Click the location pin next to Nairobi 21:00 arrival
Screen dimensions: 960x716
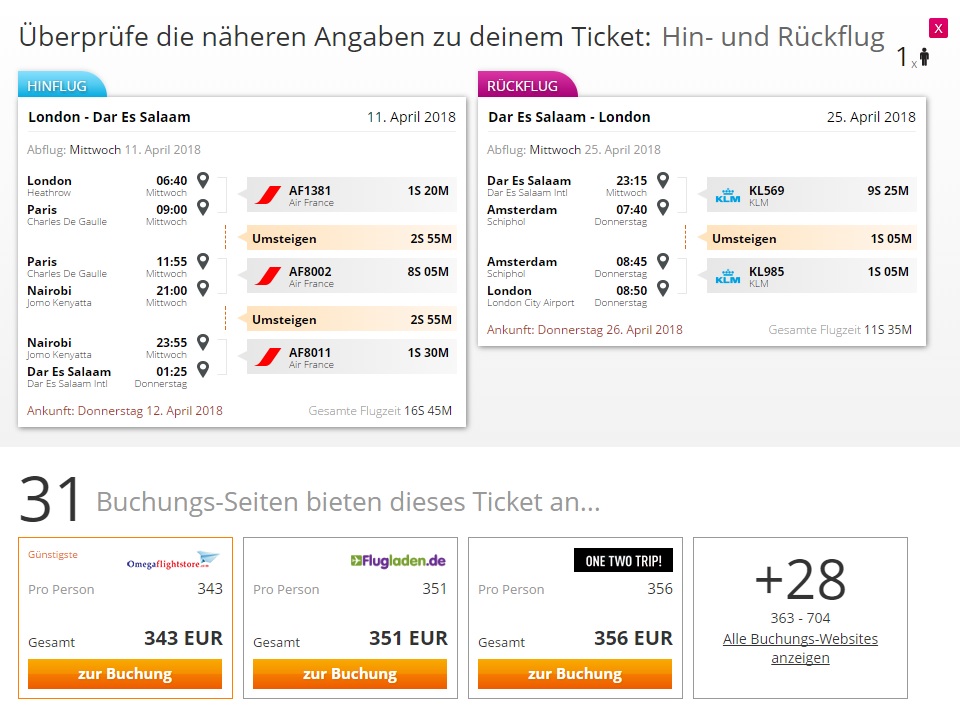[x=203, y=288]
